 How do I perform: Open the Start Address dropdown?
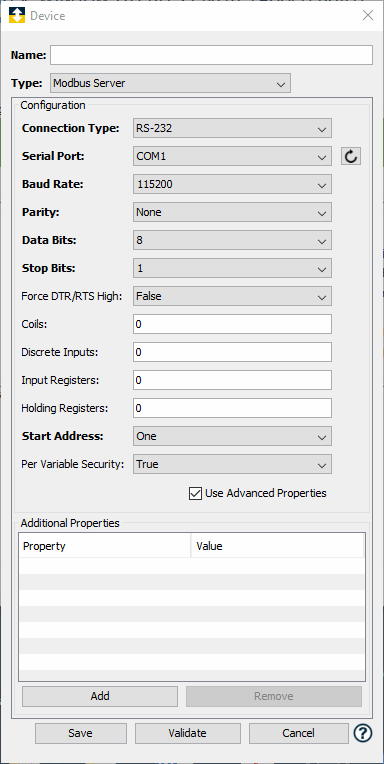point(232,436)
